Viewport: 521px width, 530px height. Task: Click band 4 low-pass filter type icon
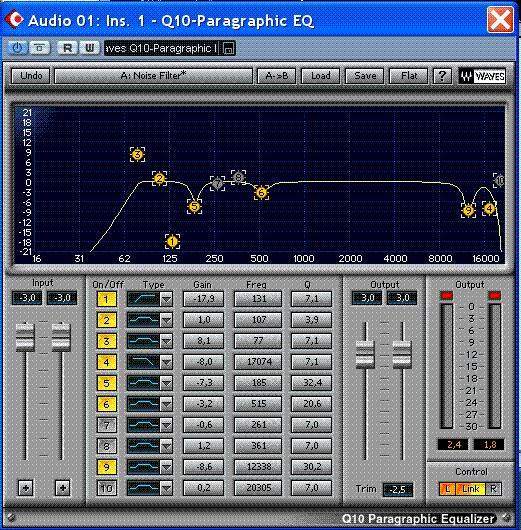[143, 362]
